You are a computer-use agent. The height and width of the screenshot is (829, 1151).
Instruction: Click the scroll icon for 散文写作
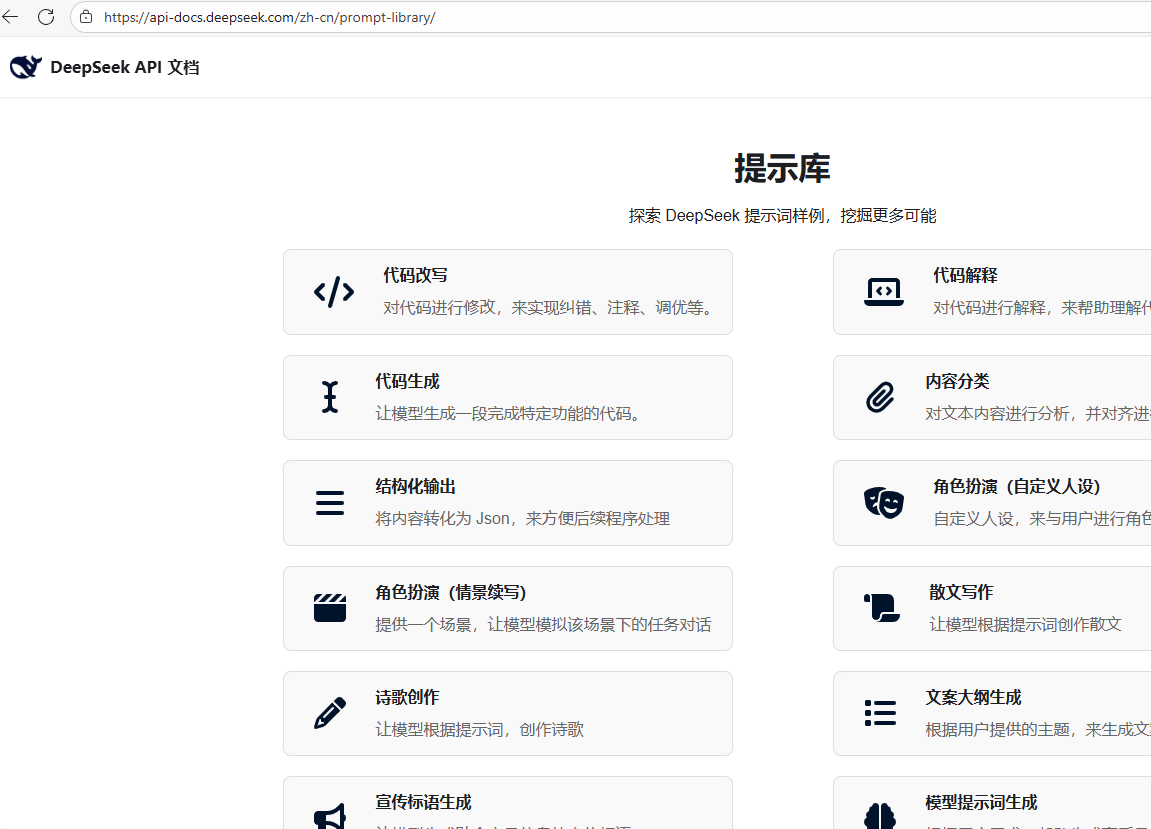click(882, 608)
